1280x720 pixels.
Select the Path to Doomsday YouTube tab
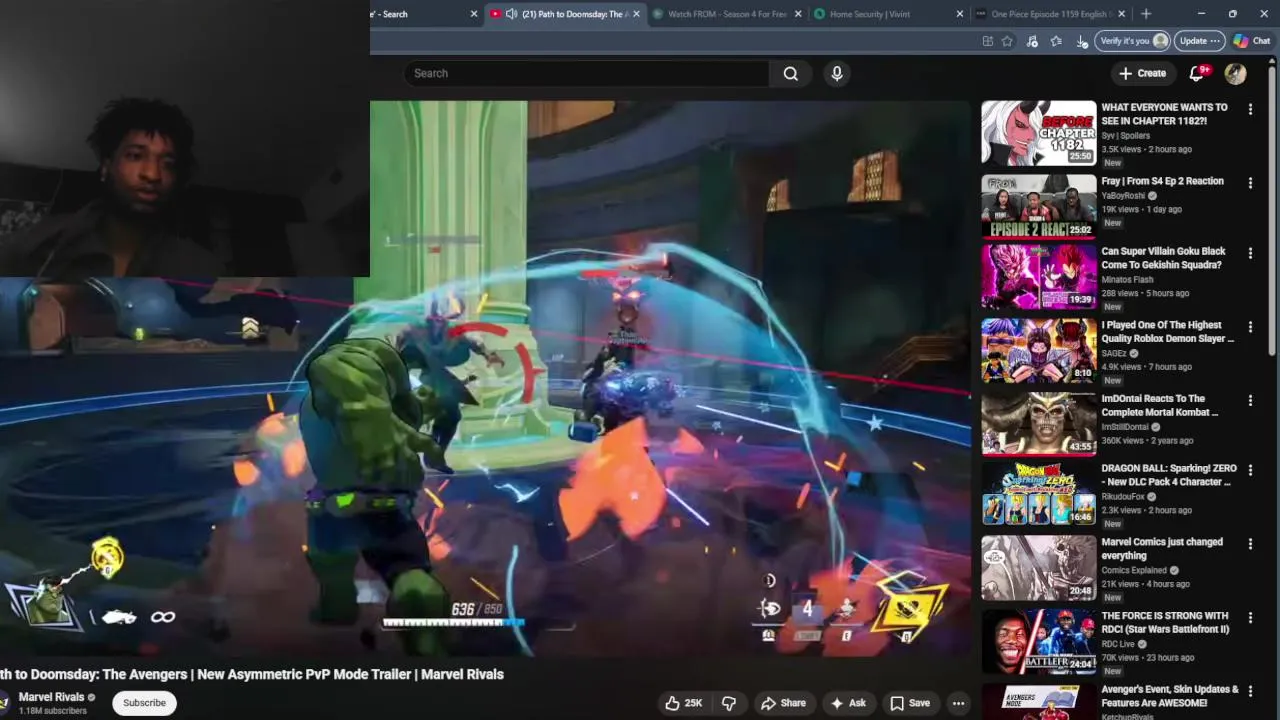565,14
